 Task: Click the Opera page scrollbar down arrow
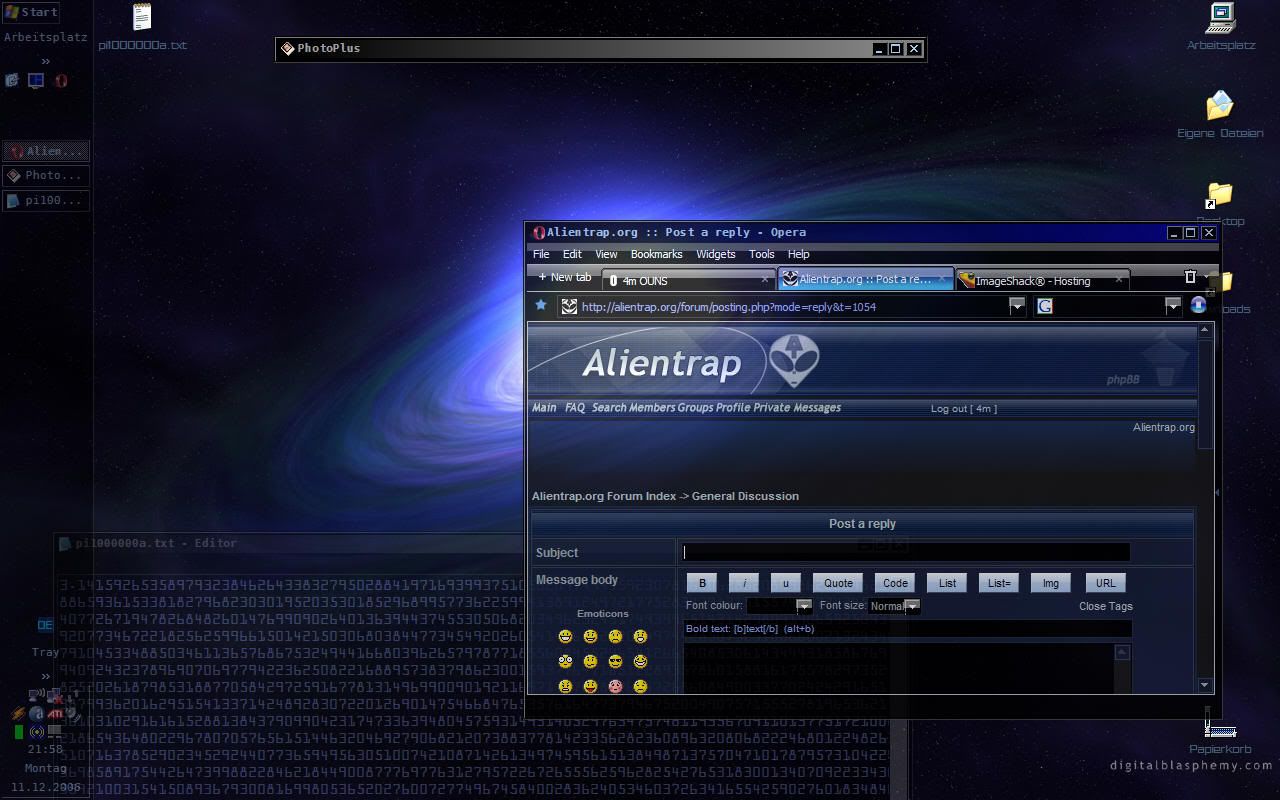1205,685
